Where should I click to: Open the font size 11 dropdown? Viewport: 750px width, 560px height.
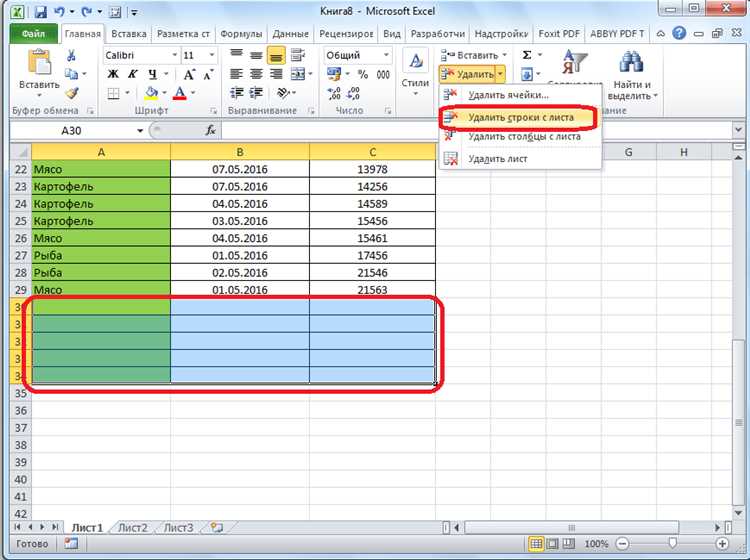pyautogui.click(x=212, y=55)
